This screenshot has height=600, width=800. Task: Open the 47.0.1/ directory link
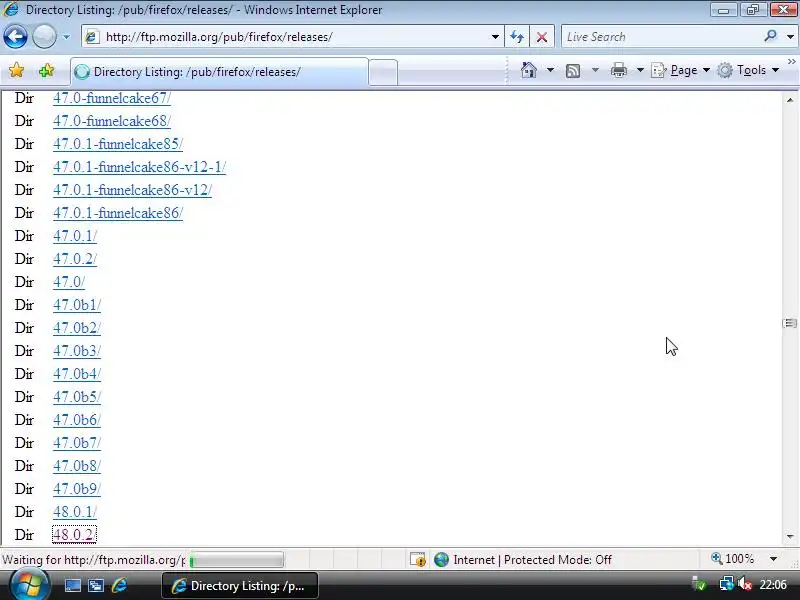75,236
